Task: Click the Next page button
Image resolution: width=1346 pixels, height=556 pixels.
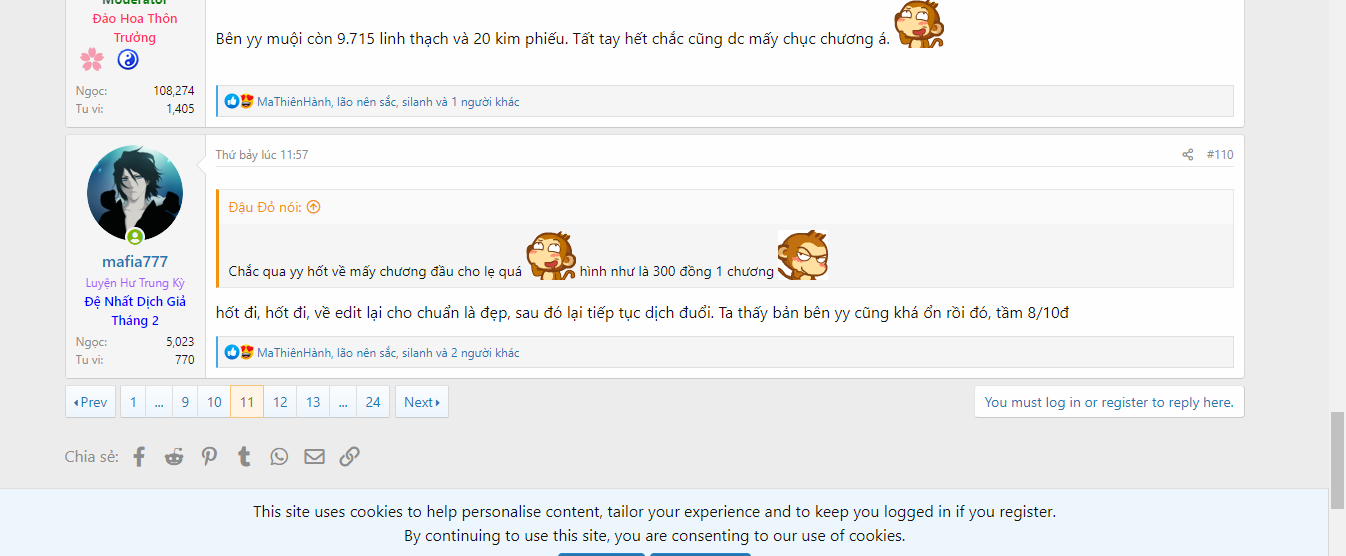Action: [421, 402]
